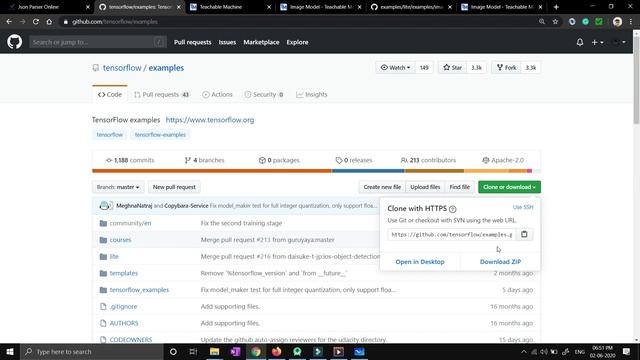Switch clone method with Use SSH
The image size is (640, 360).
coord(523,207)
